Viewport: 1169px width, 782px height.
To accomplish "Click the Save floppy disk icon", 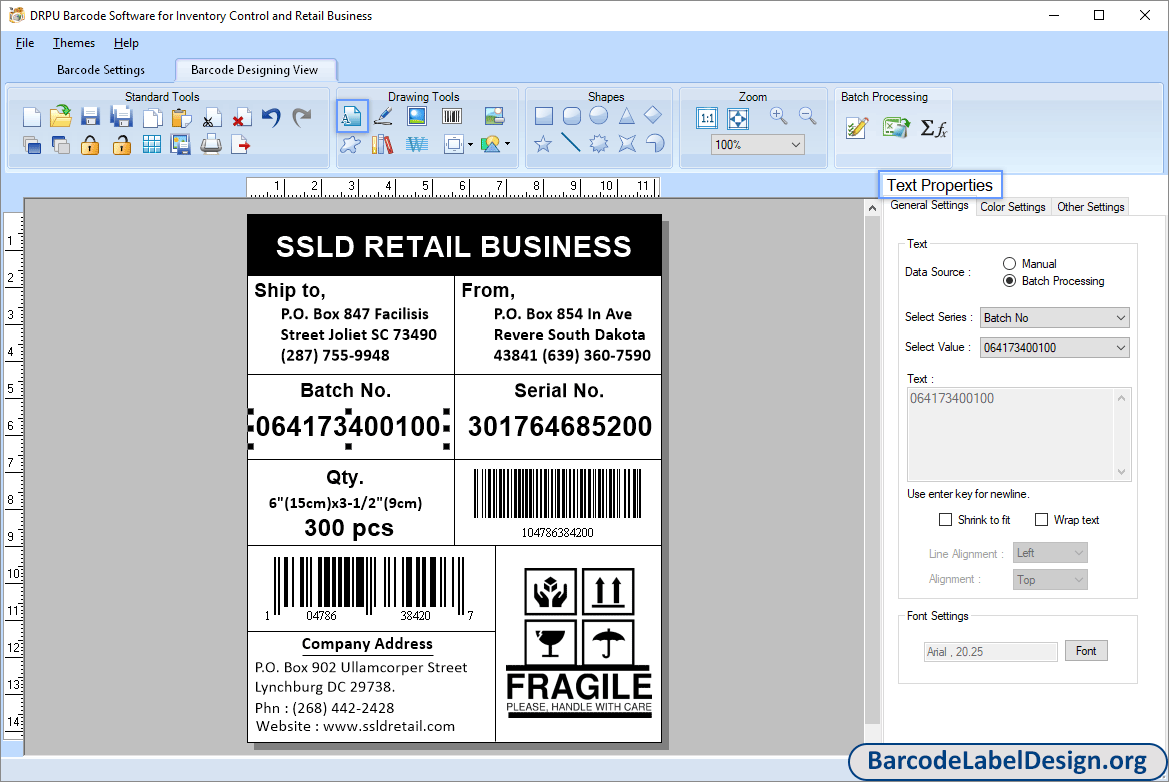I will (90, 116).
